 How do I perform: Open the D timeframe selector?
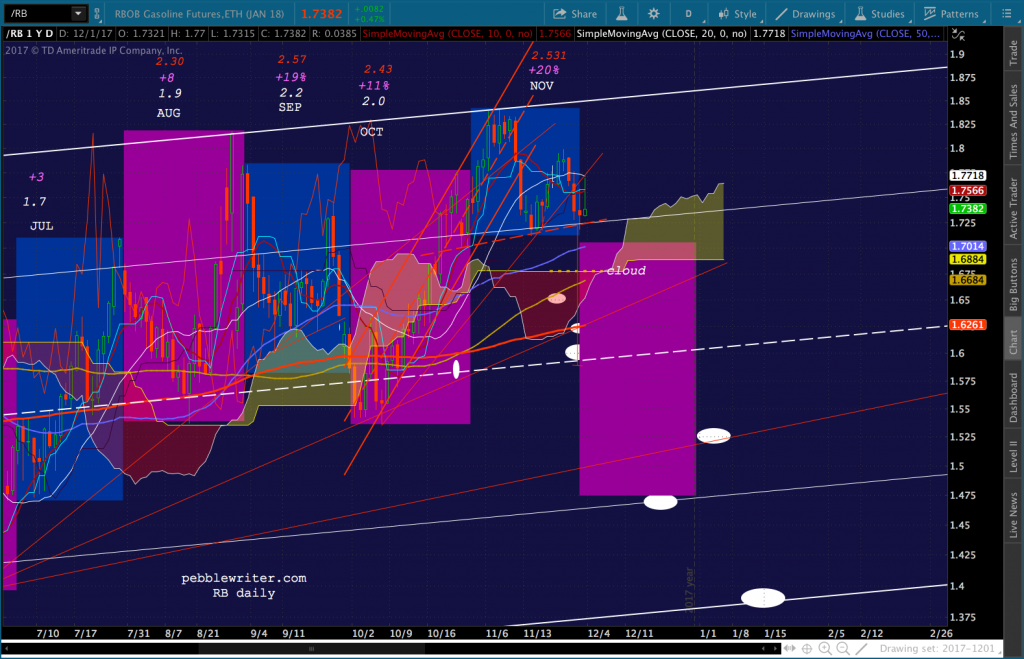[x=688, y=14]
